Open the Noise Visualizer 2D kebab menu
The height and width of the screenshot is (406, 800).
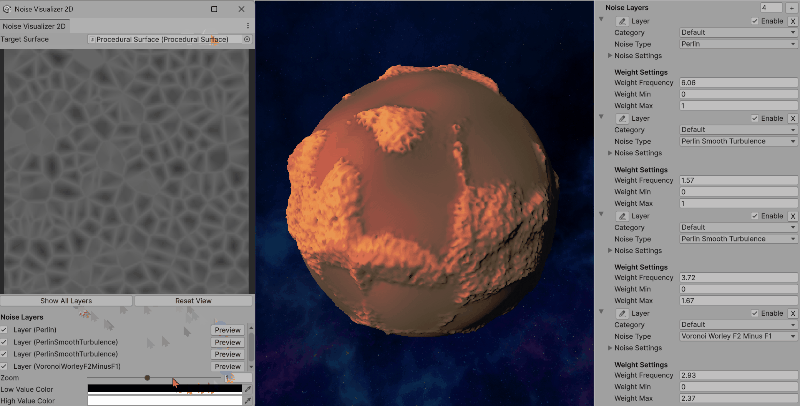[247, 25]
